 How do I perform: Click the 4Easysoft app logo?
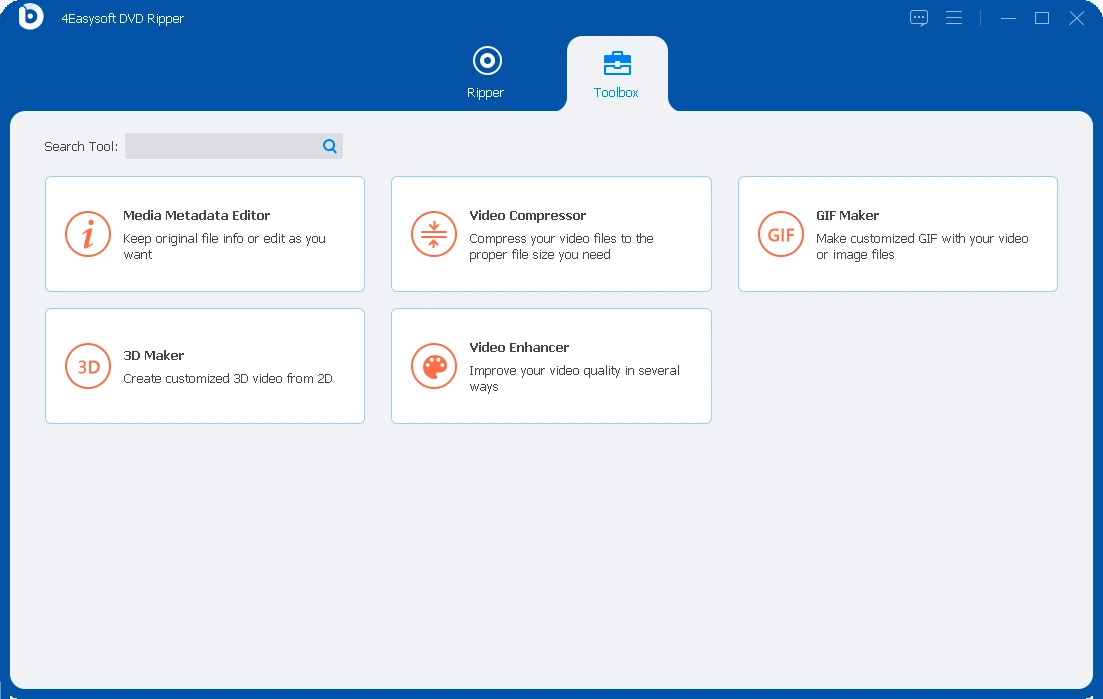31,17
